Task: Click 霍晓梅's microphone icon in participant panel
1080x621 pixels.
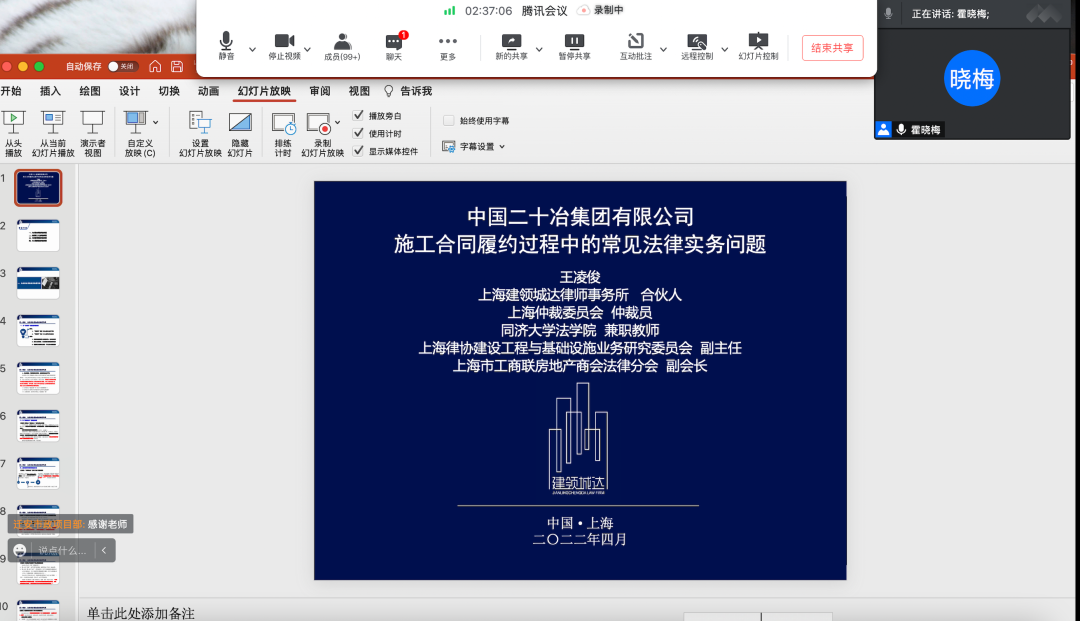Action: (901, 129)
